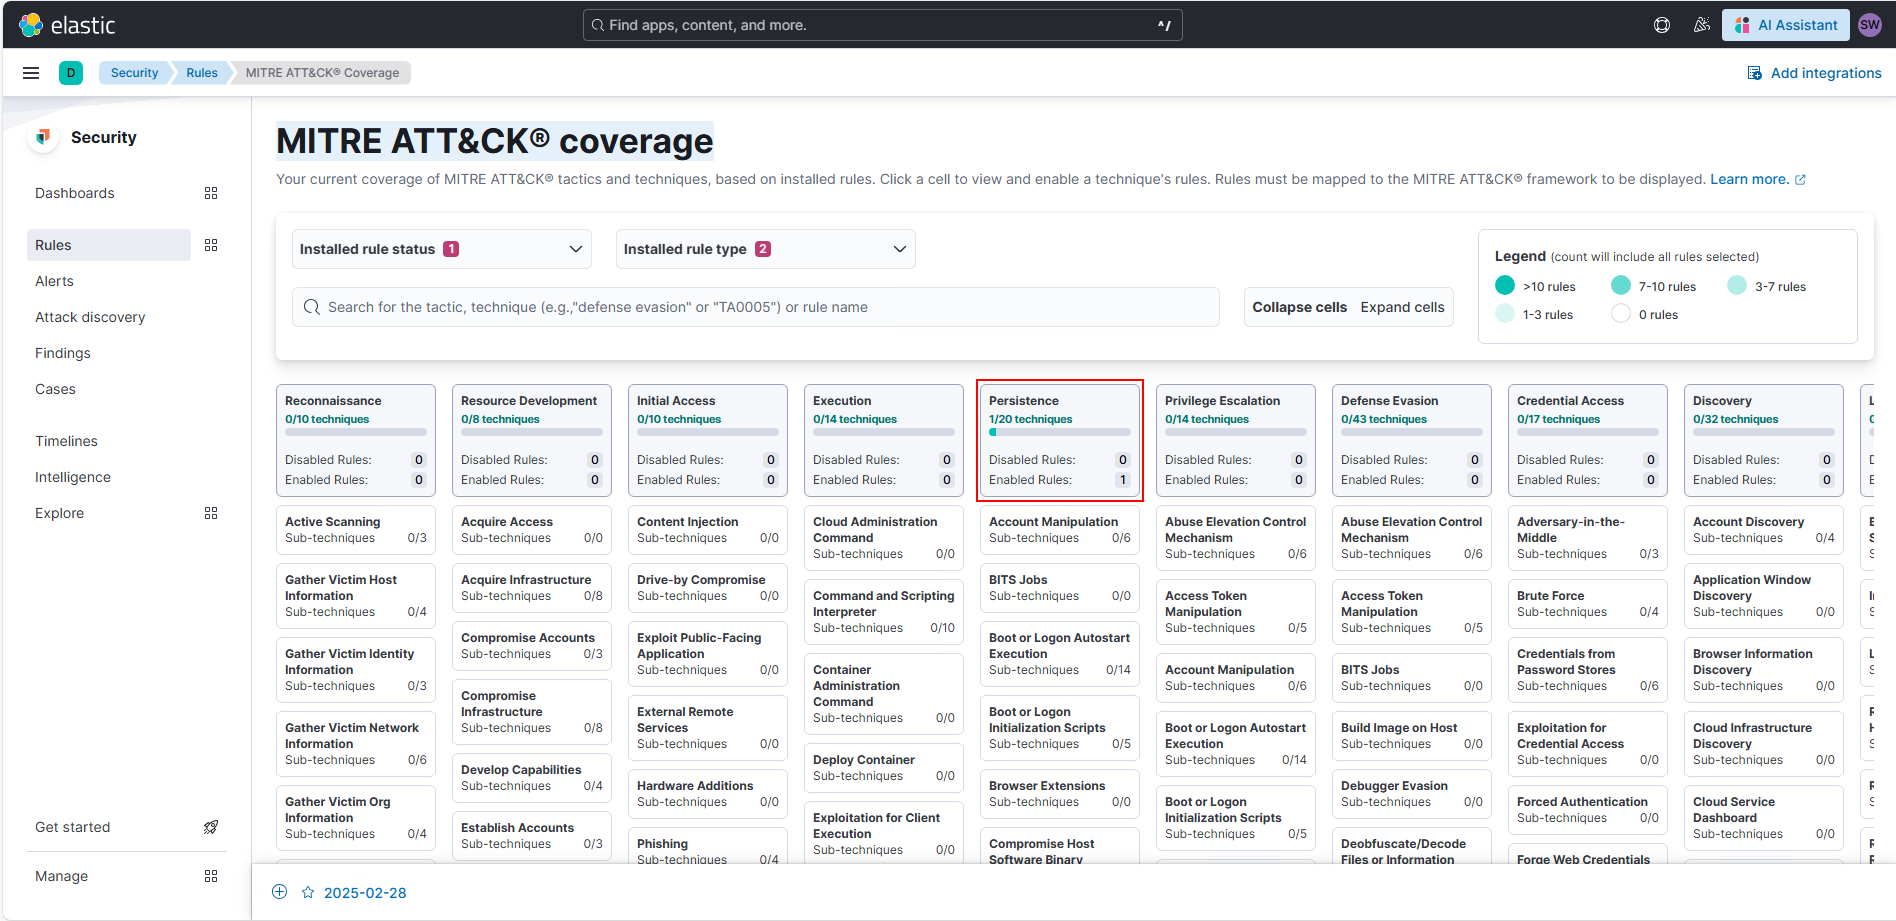Image resolution: width=1896 pixels, height=921 pixels.
Task: Click Expand cells button
Action: point(1402,307)
